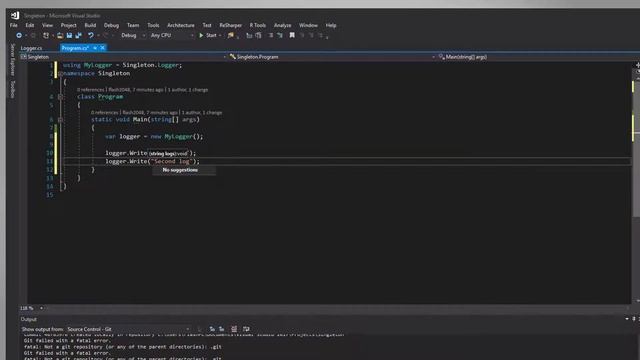Viewport: 640px width, 360px height.
Task: Open the Window menu
Action: coord(308,25)
